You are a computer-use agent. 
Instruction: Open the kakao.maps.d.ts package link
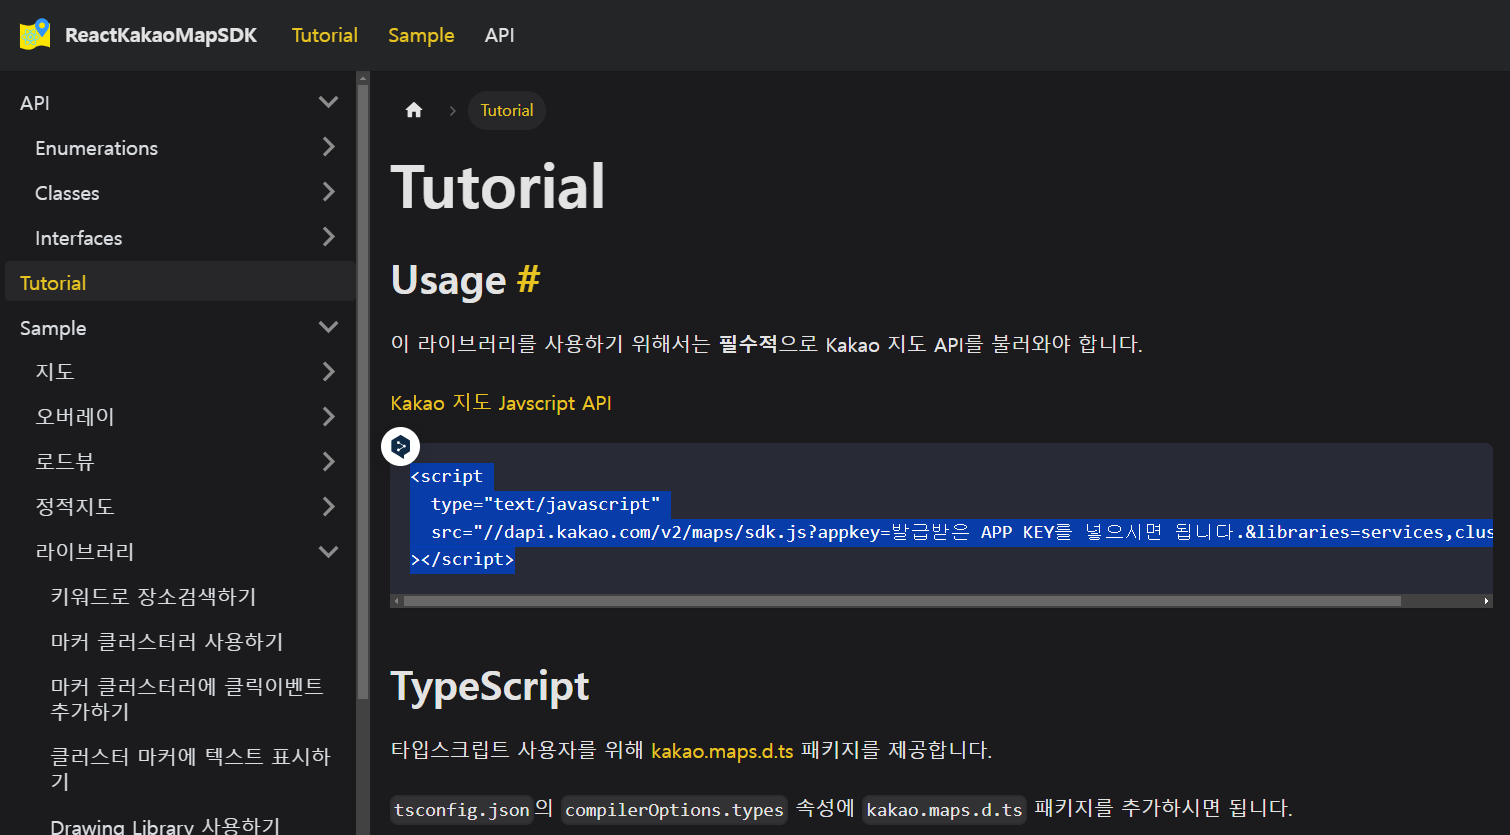pyautogui.click(x=722, y=750)
